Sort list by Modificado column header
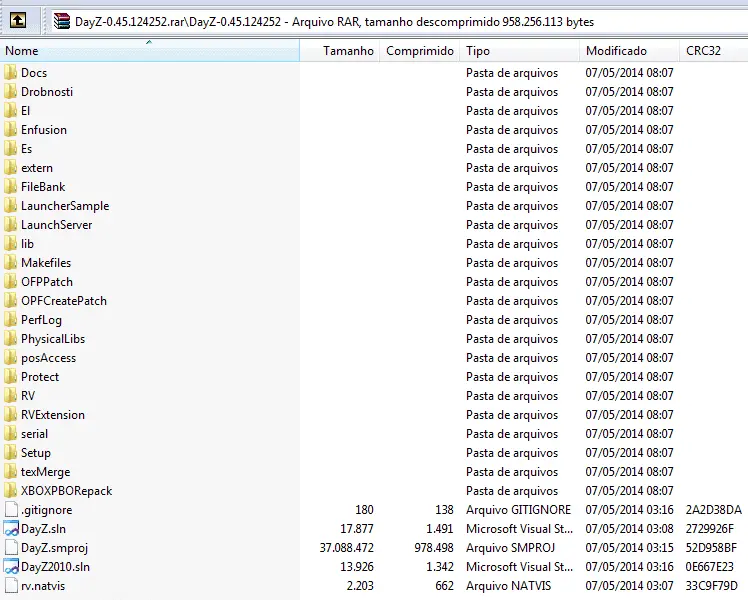This screenshot has width=748, height=600. 629,51
